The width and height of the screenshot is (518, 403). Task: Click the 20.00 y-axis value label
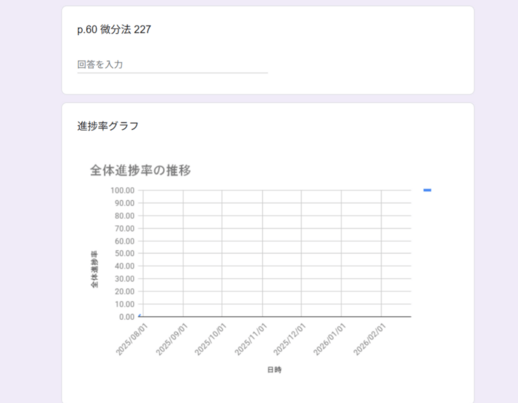[124, 291]
